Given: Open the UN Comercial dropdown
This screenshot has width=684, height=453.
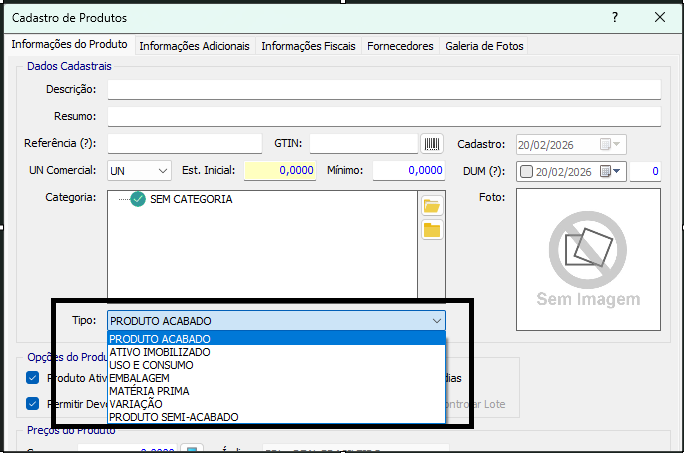Looking at the screenshot, I should click(x=163, y=171).
